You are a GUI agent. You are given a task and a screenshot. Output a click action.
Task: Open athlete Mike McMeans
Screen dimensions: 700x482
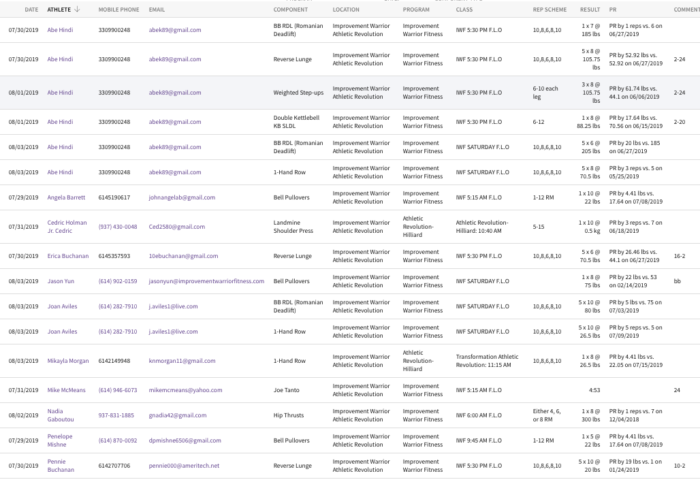[x=66, y=390]
